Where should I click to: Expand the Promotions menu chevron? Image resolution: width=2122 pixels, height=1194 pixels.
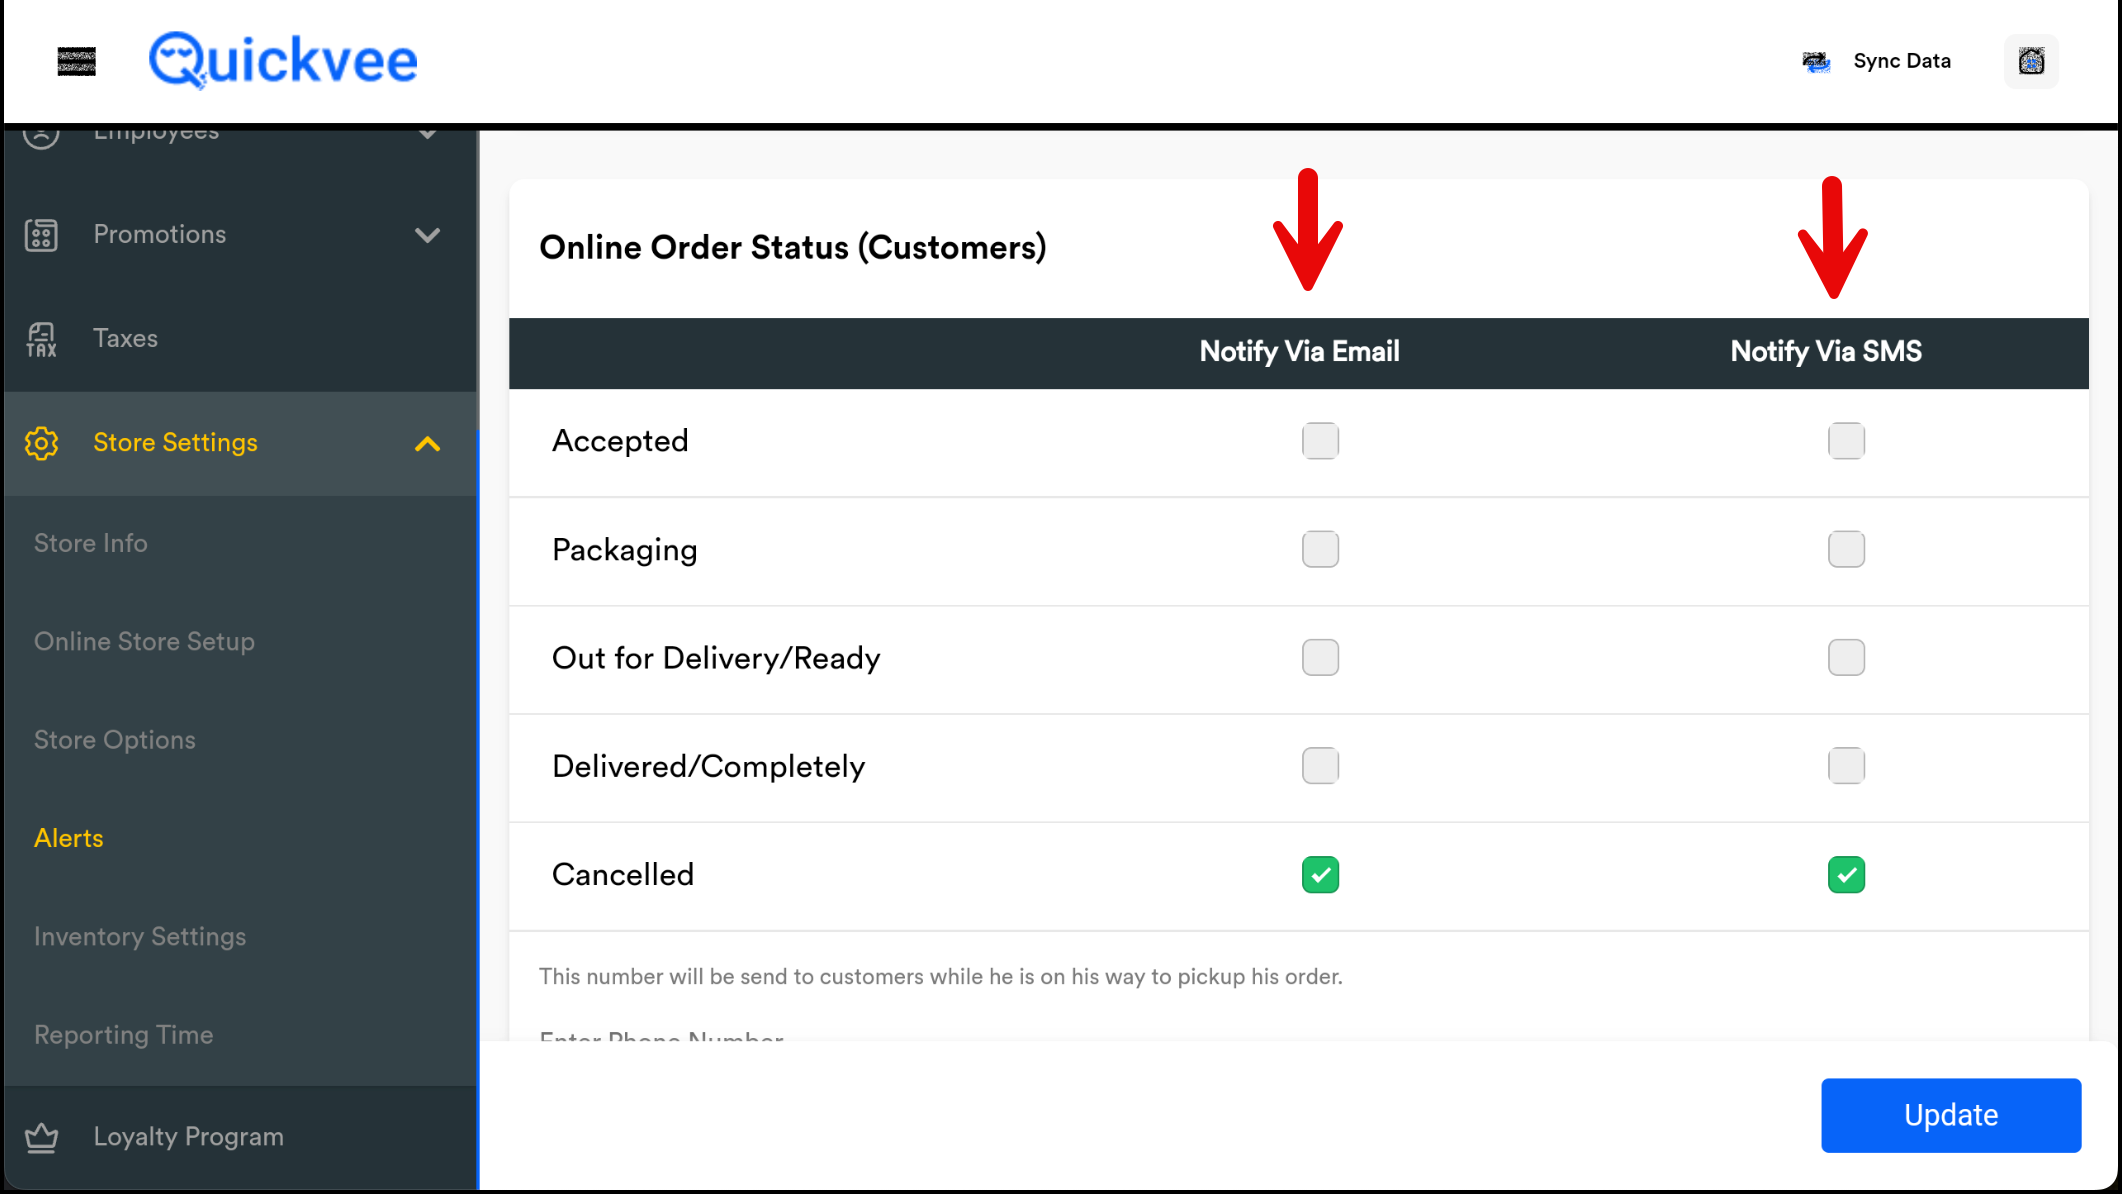(x=427, y=235)
